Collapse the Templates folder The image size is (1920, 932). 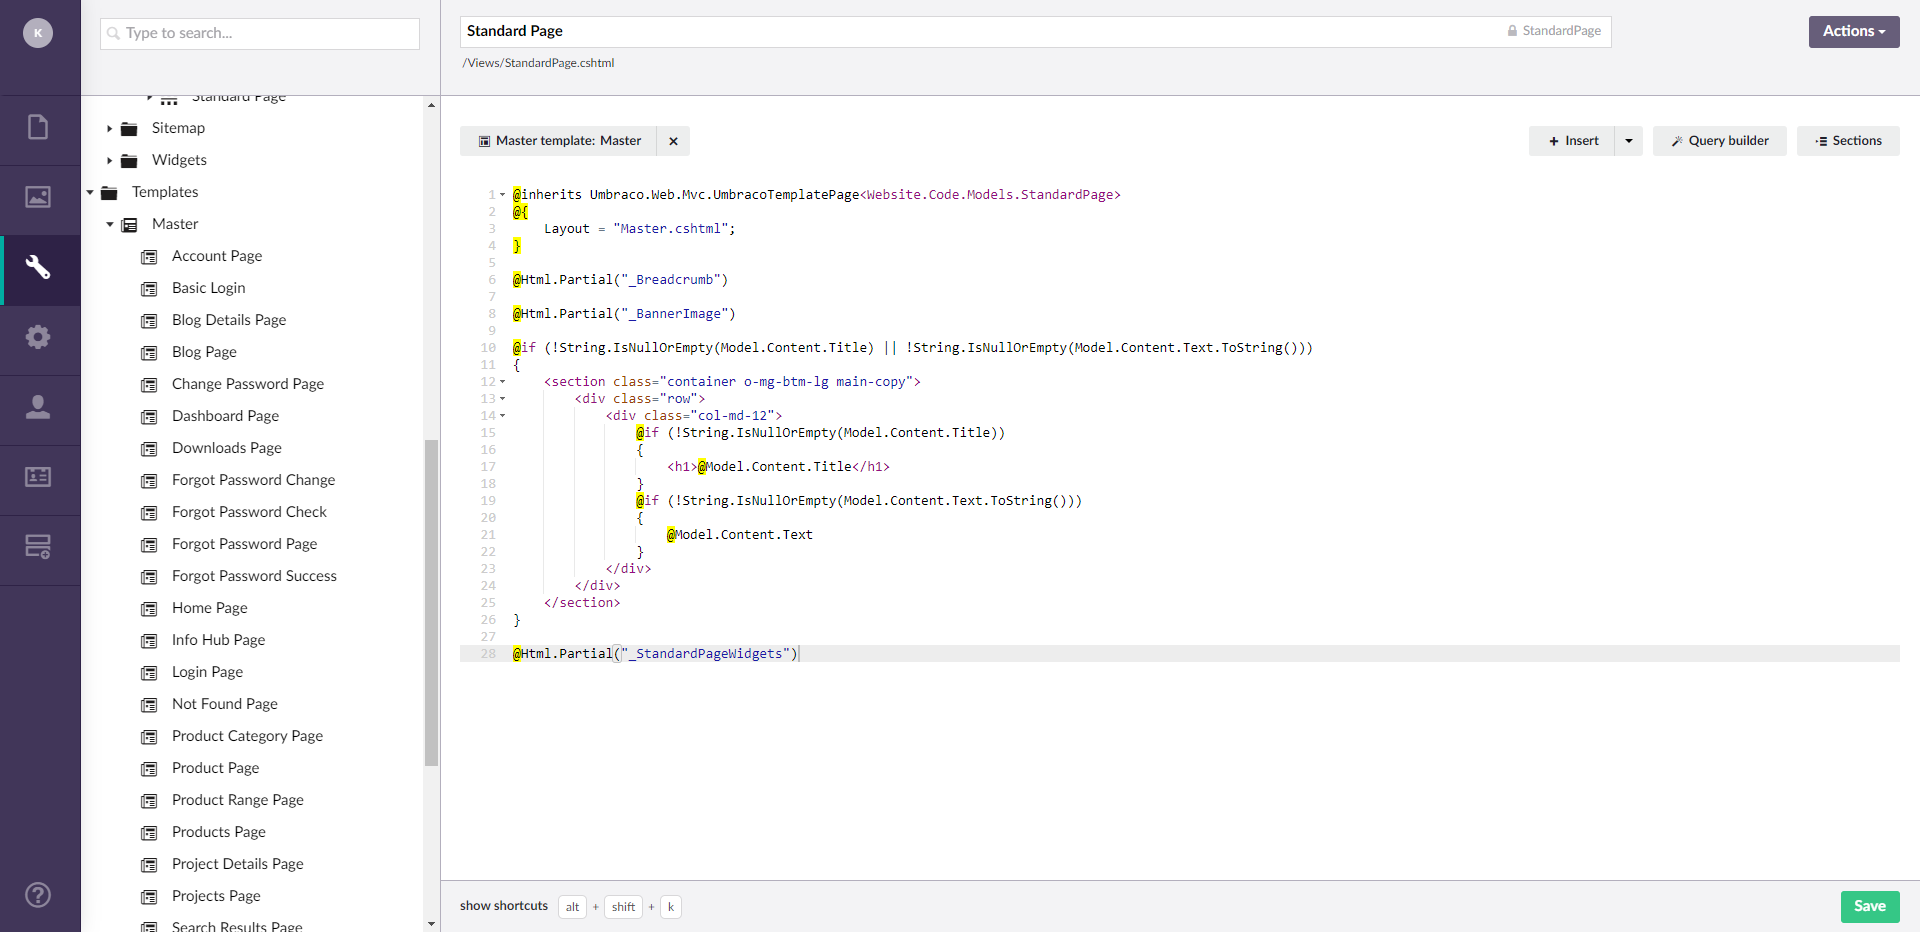pyautogui.click(x=90, y=193)
